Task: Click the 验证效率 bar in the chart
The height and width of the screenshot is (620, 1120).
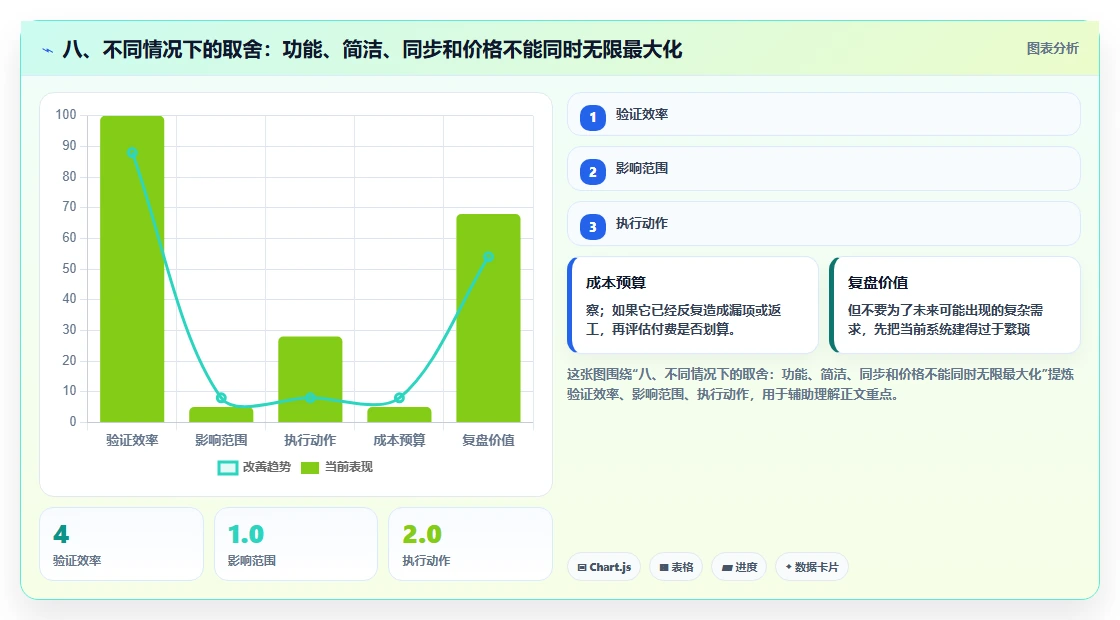Action: click(132, 269)
